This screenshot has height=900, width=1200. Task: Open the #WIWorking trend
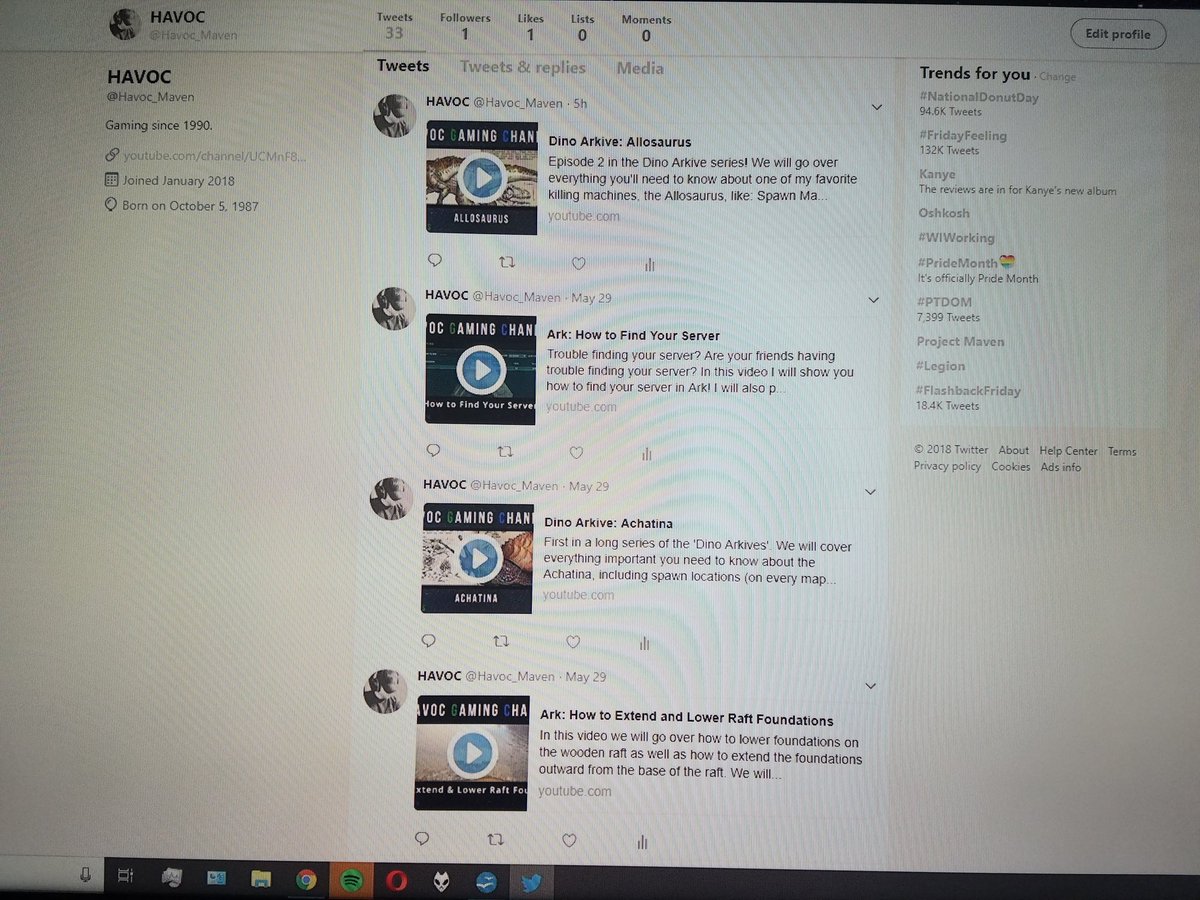[x=957, y=238]
